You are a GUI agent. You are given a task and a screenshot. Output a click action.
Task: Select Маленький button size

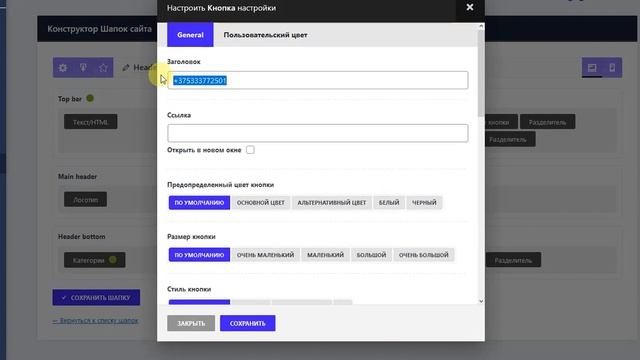point(325,255)
